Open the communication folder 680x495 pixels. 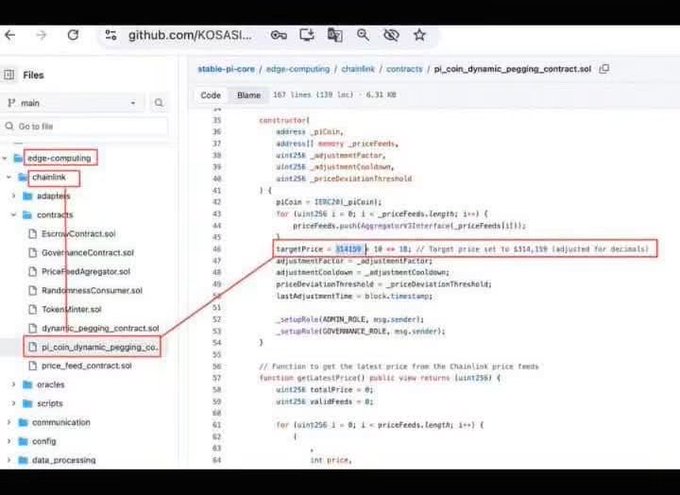pos(61,422)
